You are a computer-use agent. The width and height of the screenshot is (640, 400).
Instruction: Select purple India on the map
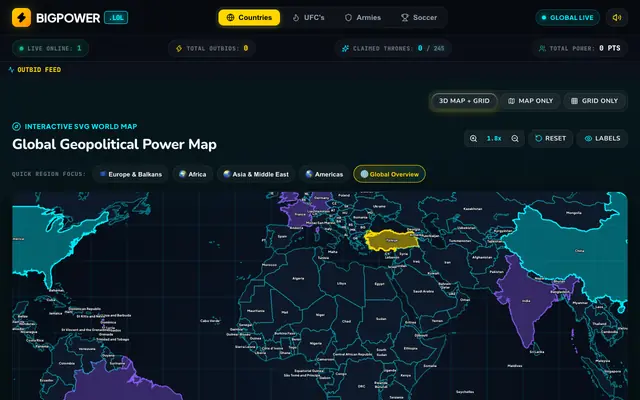coord(526,301)
